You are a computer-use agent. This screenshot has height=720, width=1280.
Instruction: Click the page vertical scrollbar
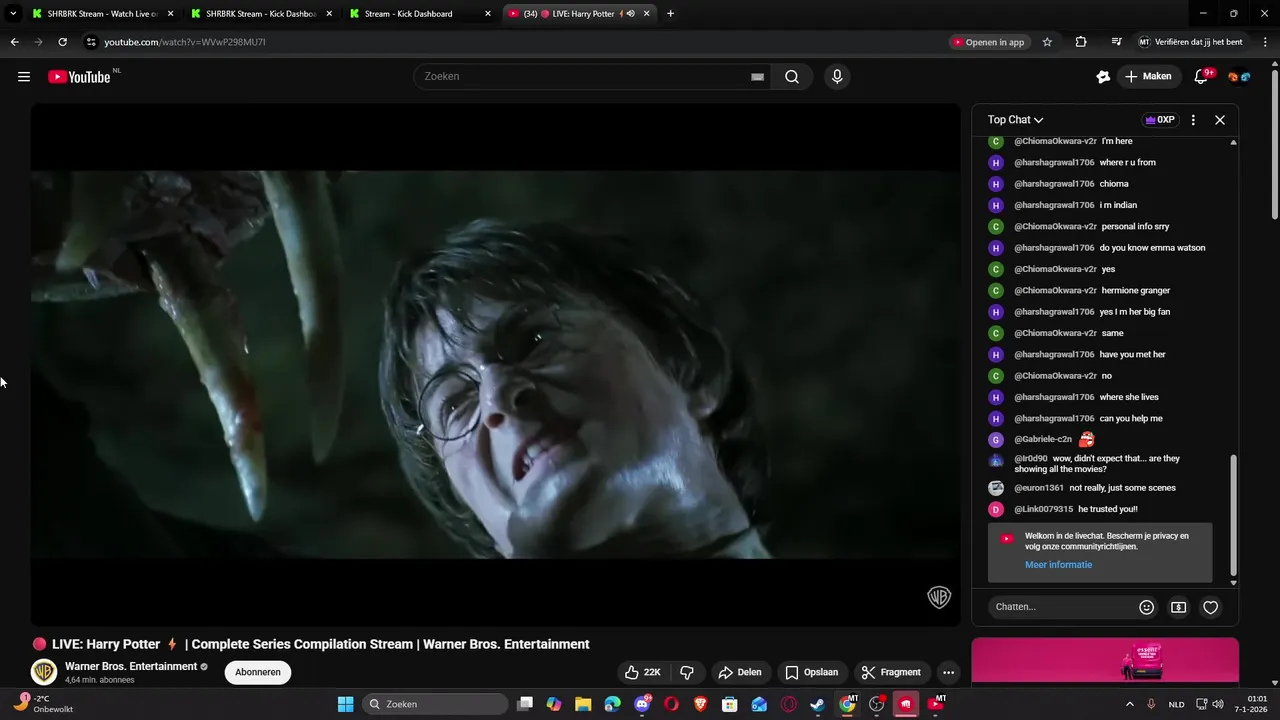pos(1275,143)
